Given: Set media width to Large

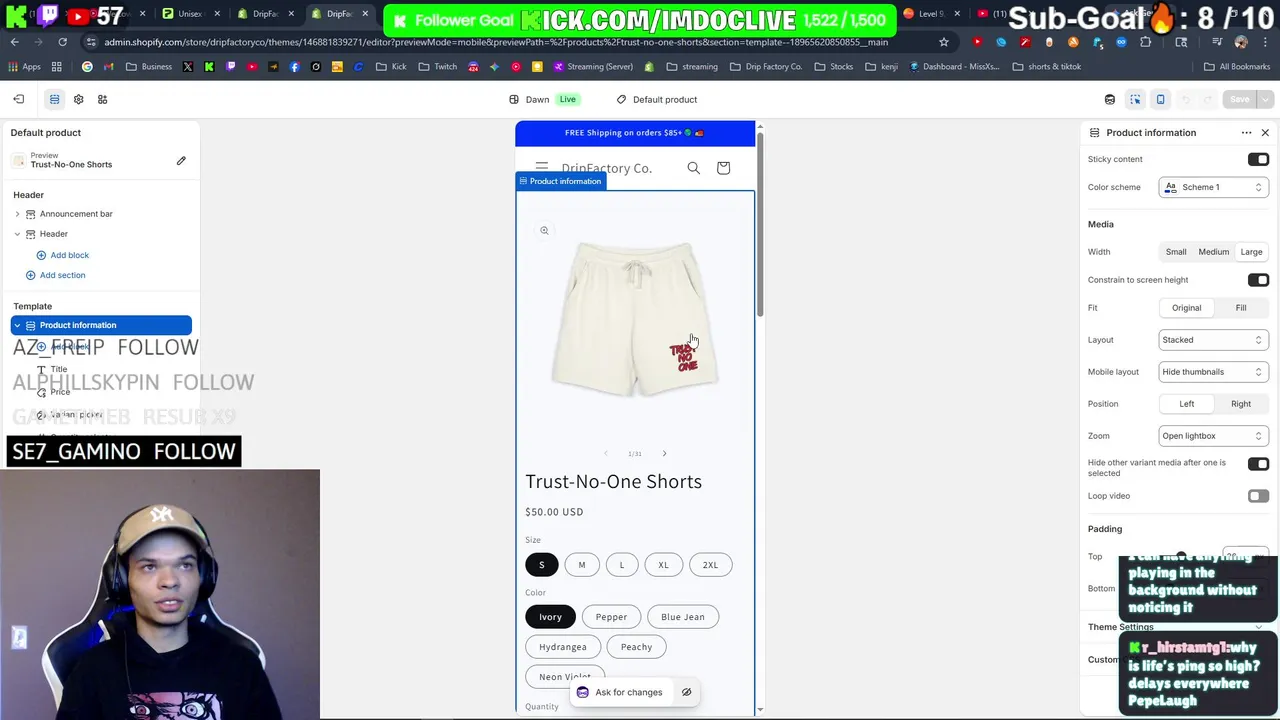Looking at the screenshot, I should click(x=1251, y=252).
